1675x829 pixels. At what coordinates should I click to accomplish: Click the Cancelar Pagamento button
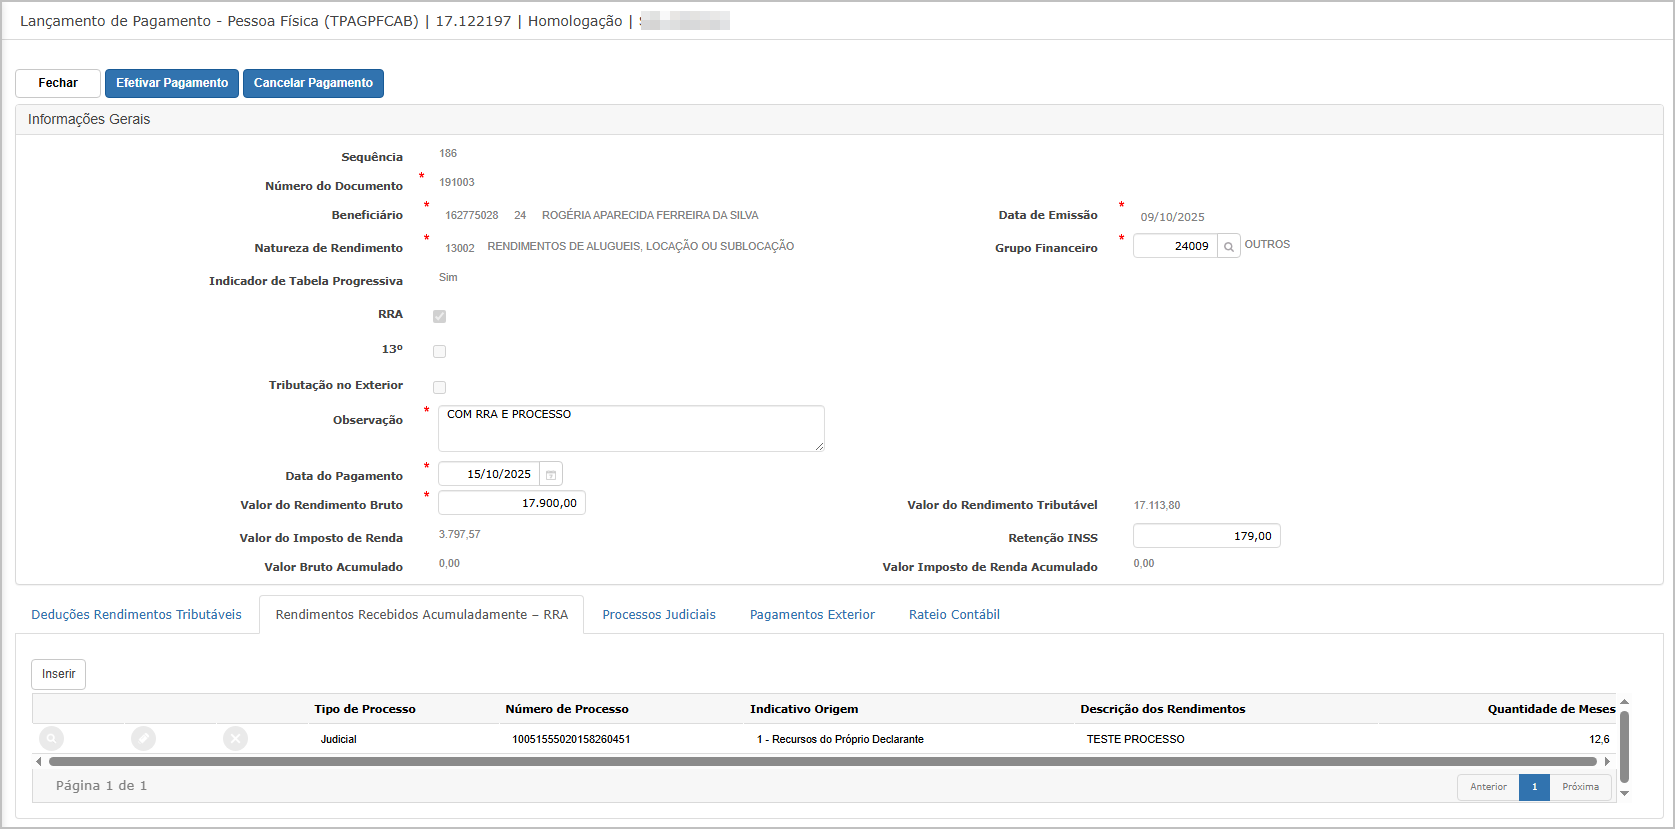click(x=313, y=83)
